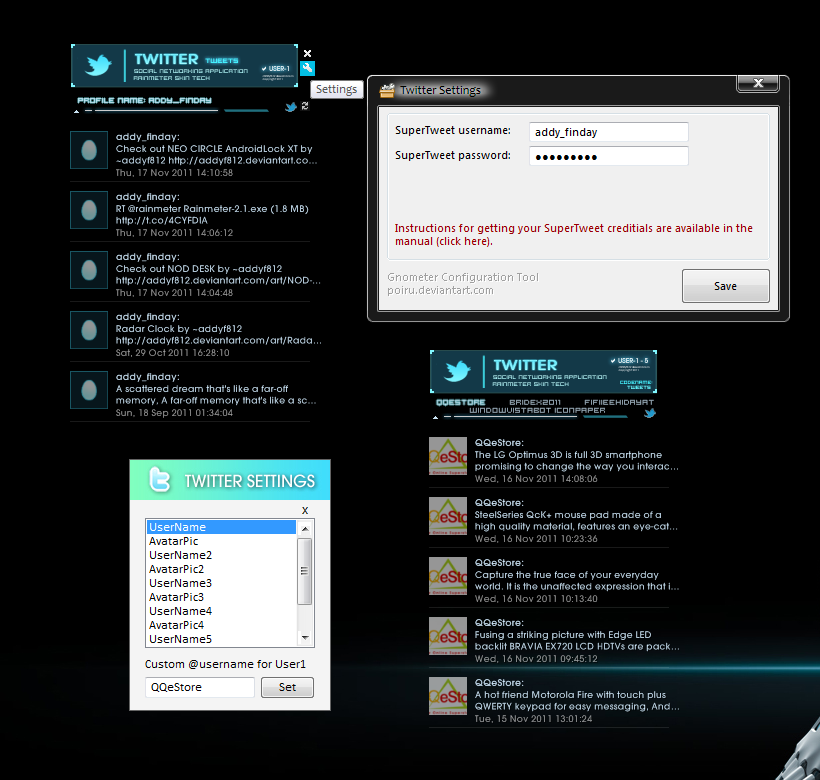Screen dimensions: 820x780
Task: Switch to the QQESTORE user tab
Action: [x=461, y=402]
